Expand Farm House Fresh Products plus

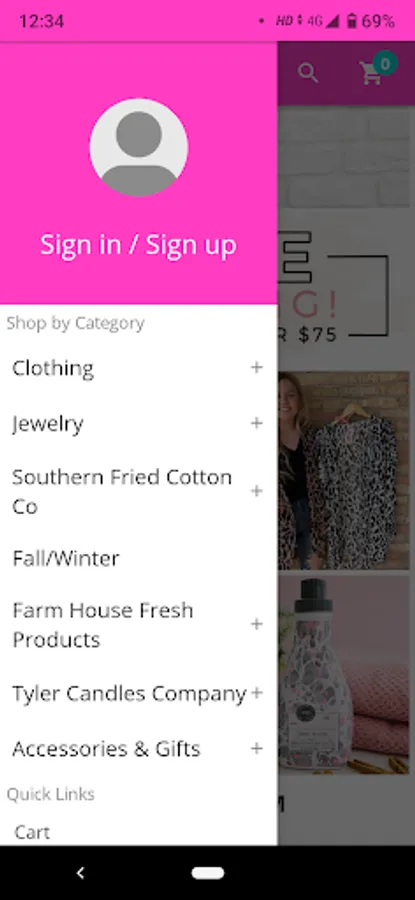257,624
